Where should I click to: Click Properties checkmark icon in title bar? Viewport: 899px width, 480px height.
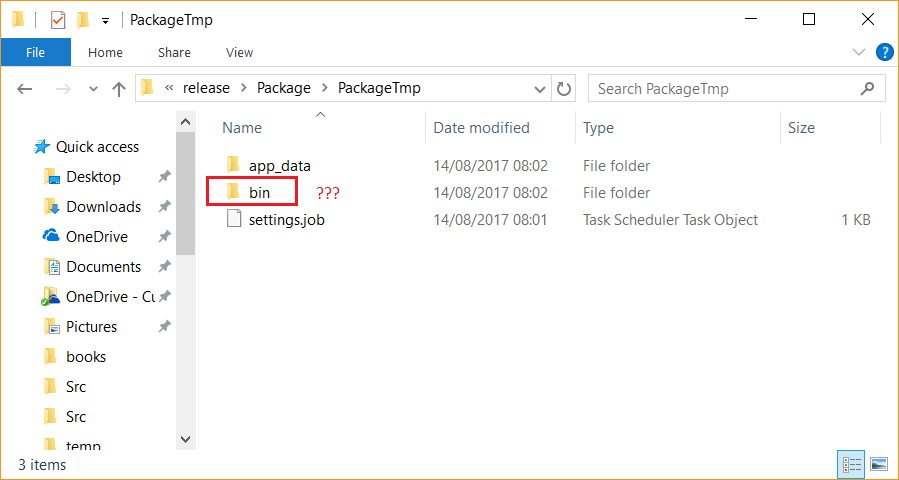[x=58, y=20]
